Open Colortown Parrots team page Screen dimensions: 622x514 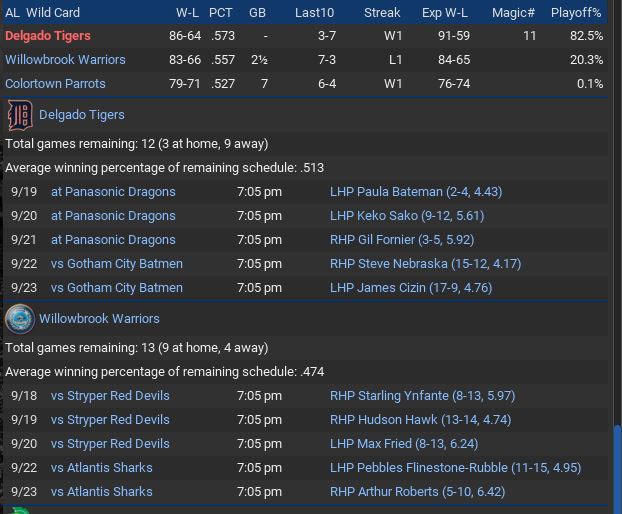(55, 84)
